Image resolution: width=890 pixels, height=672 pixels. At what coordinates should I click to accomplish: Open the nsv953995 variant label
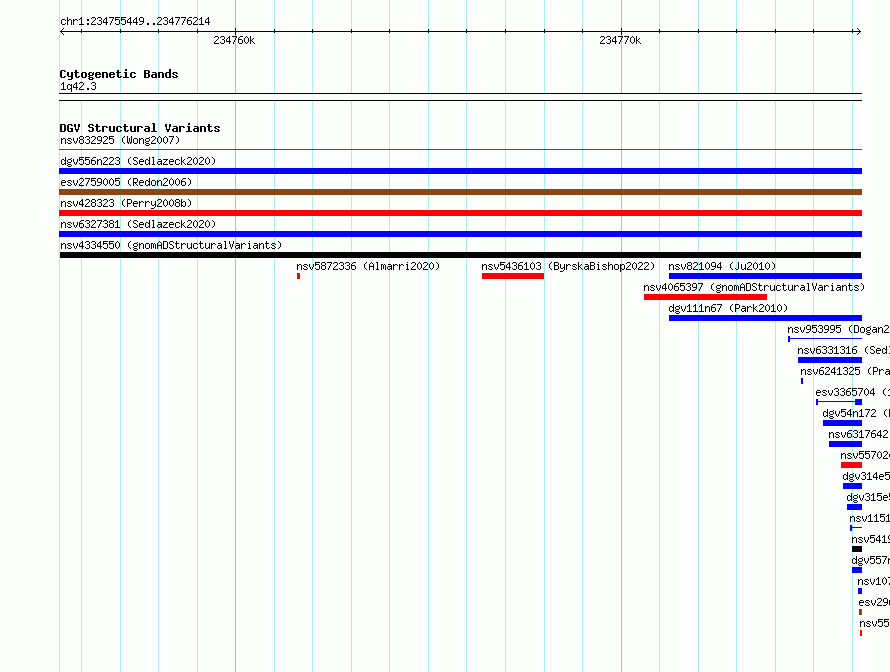coord(838,329)
